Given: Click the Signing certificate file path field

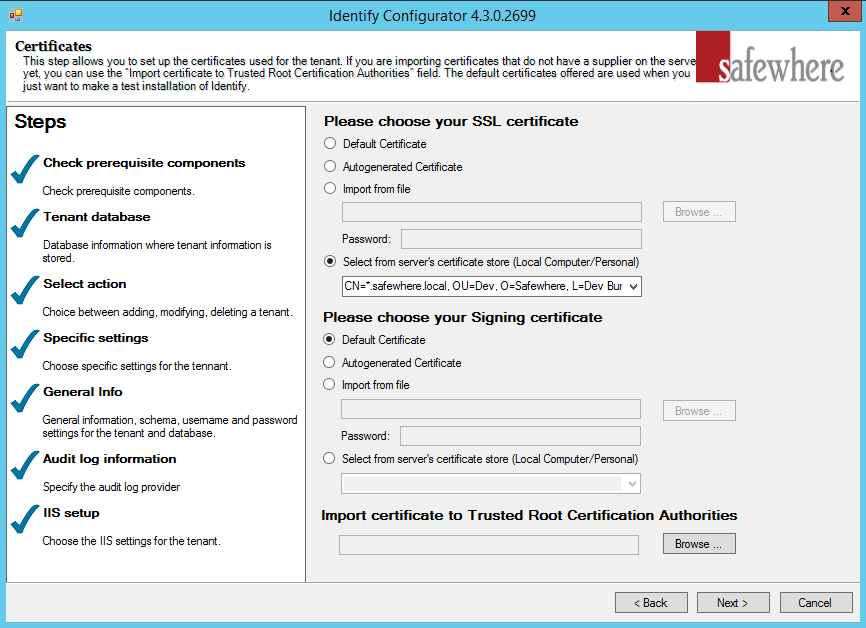Looking at the screenshot, I should pos(491,409).
